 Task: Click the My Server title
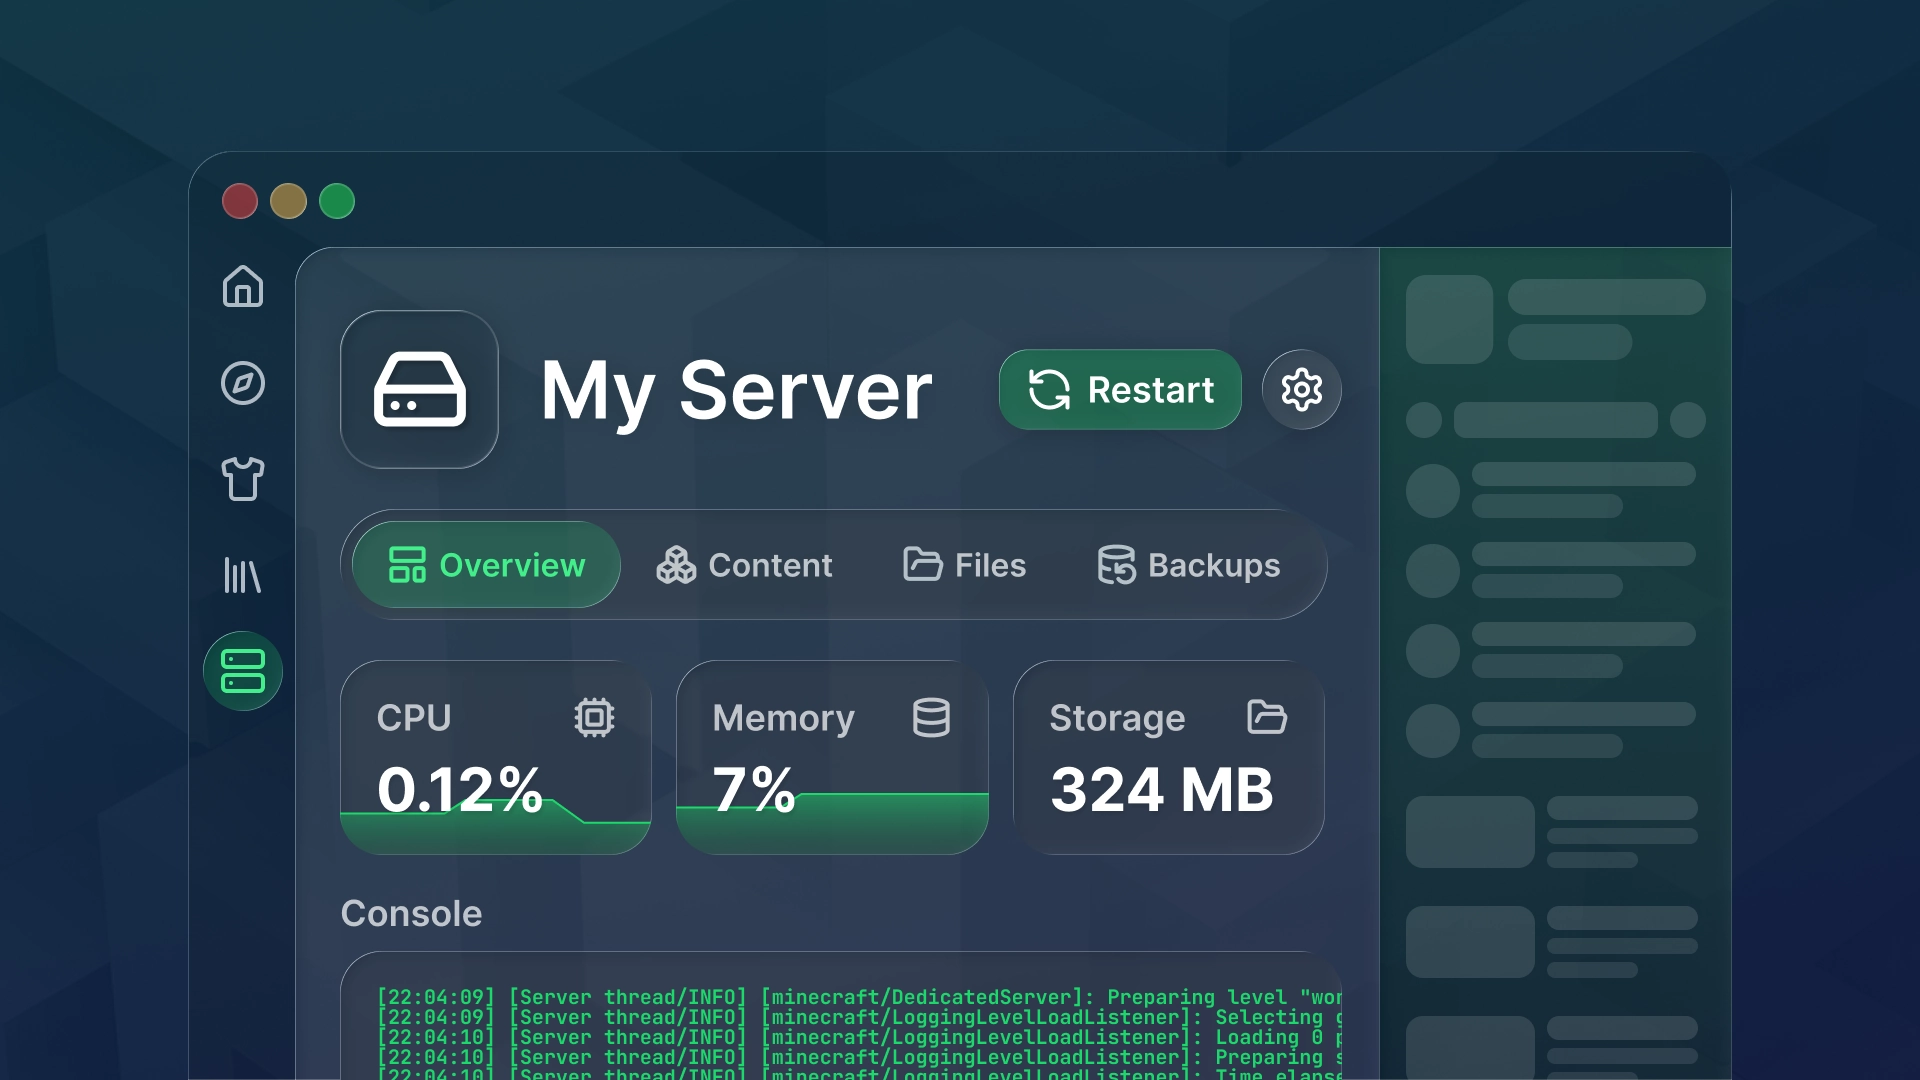coord(736,391)
